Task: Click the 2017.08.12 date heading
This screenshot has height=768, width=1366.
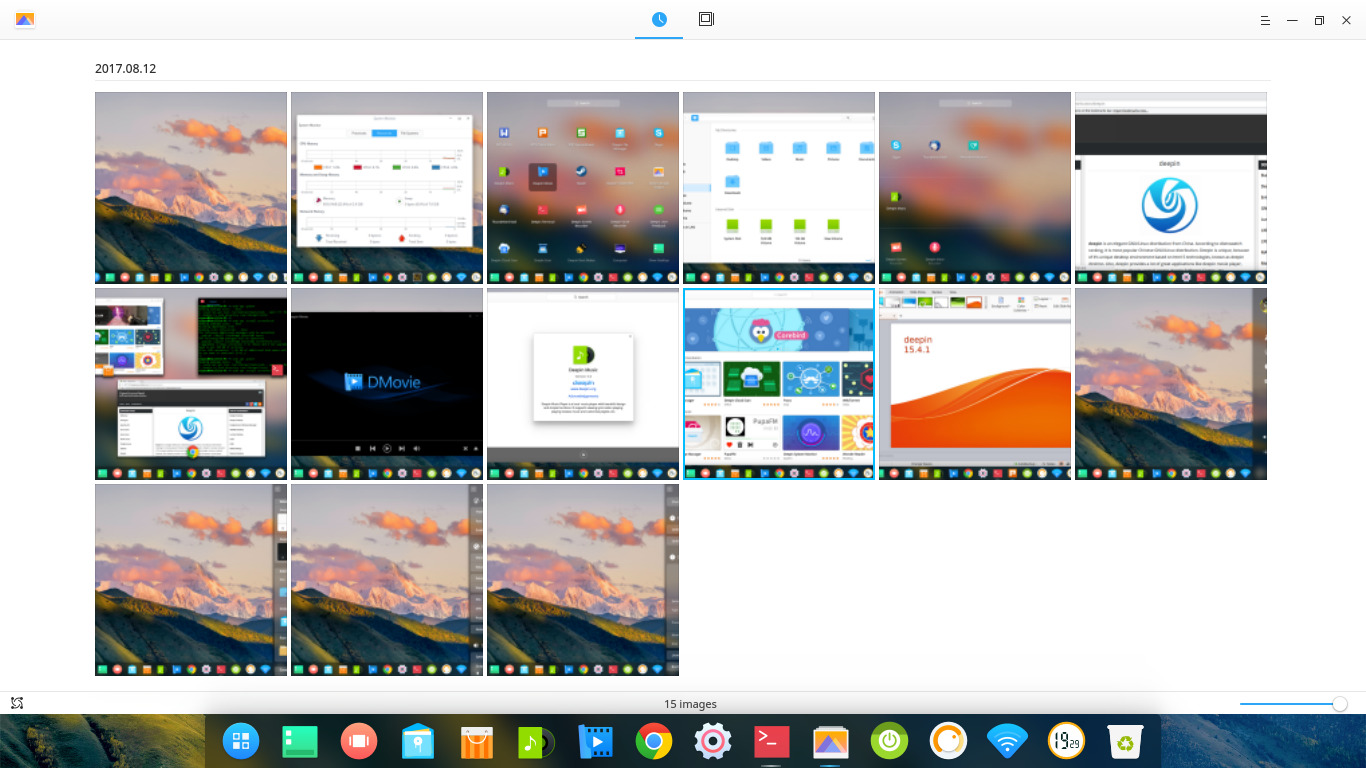Action: 125,69
